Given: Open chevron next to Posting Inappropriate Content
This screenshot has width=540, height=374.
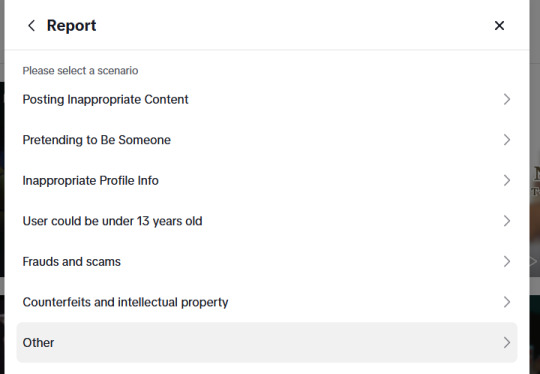Looking at the screenshot, I should pos(507,99).
